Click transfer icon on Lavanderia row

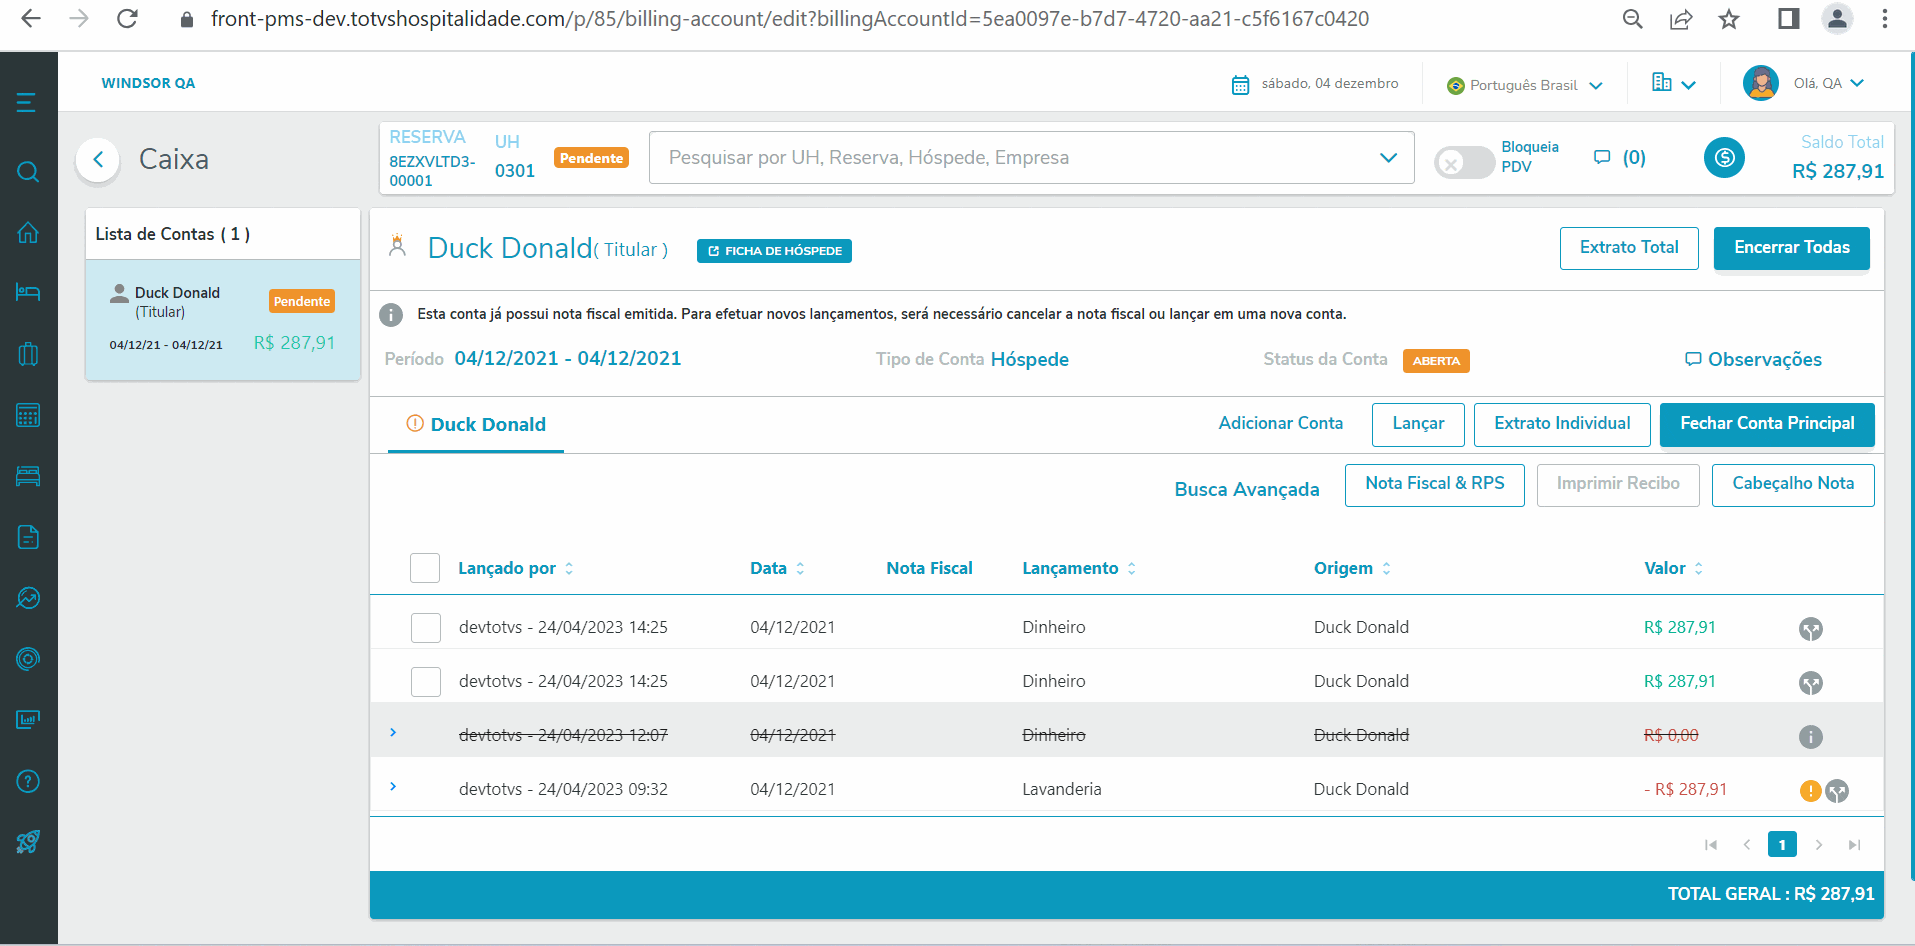click(1837, 791)
